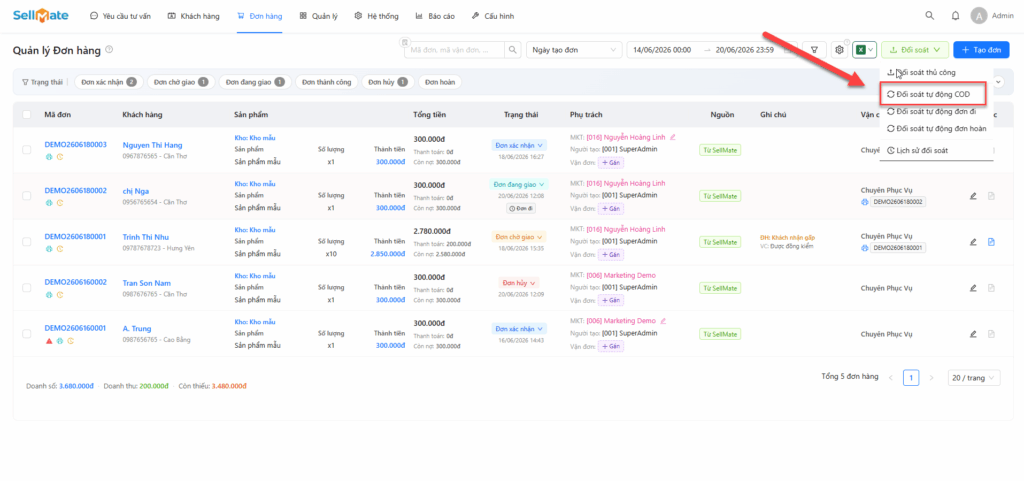Open the blue document icon for DEMO2606180001
The height and width of the screenshot is (481, 1024).
pos(991,241)
